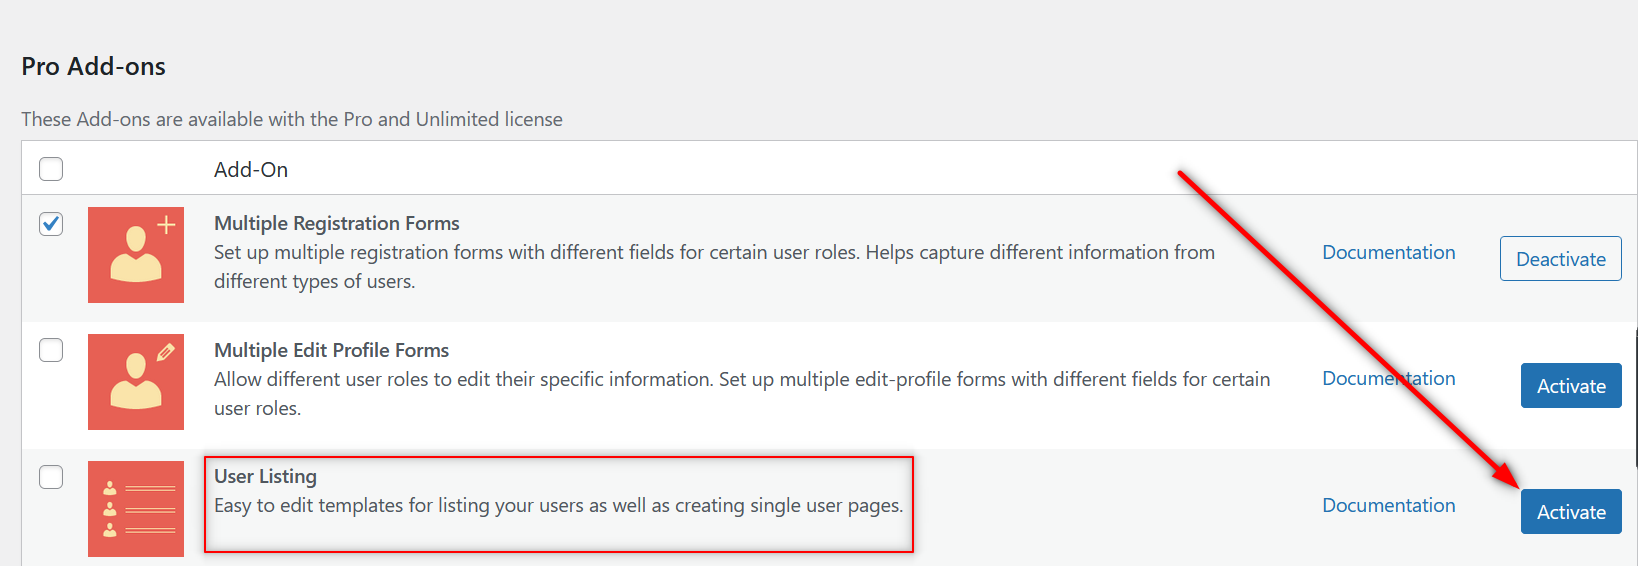This screenshot has height=566, width=1638.
Task: Uncheck the Multiple Registration Forms checkbox
Action: coord(51,223)
